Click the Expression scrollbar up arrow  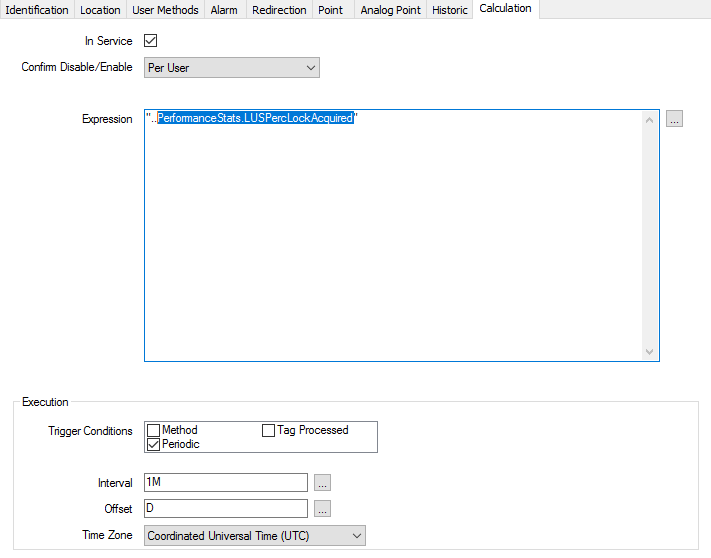[649, 120]
